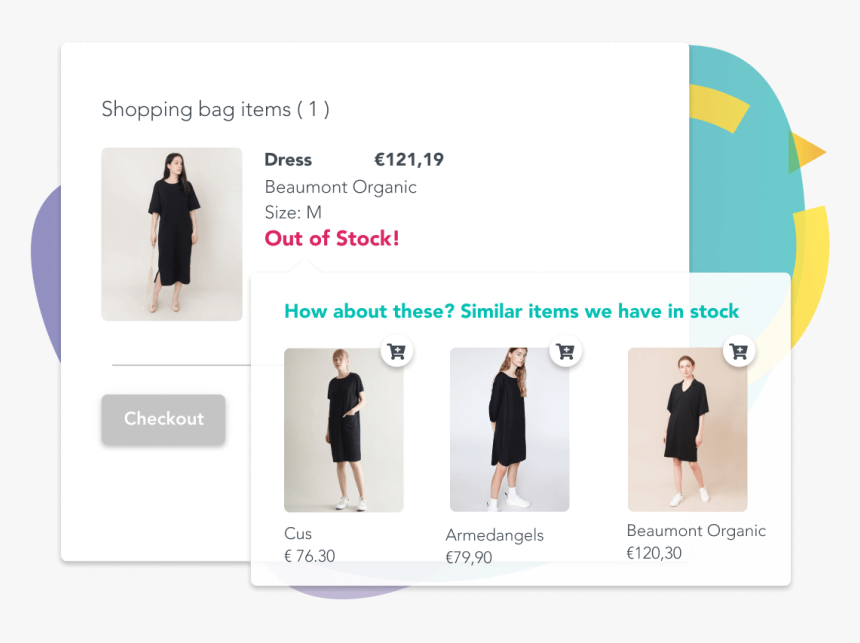Screen dimensions: 860x643
Task: Click the Dress product title
Action: click(288, 159)
